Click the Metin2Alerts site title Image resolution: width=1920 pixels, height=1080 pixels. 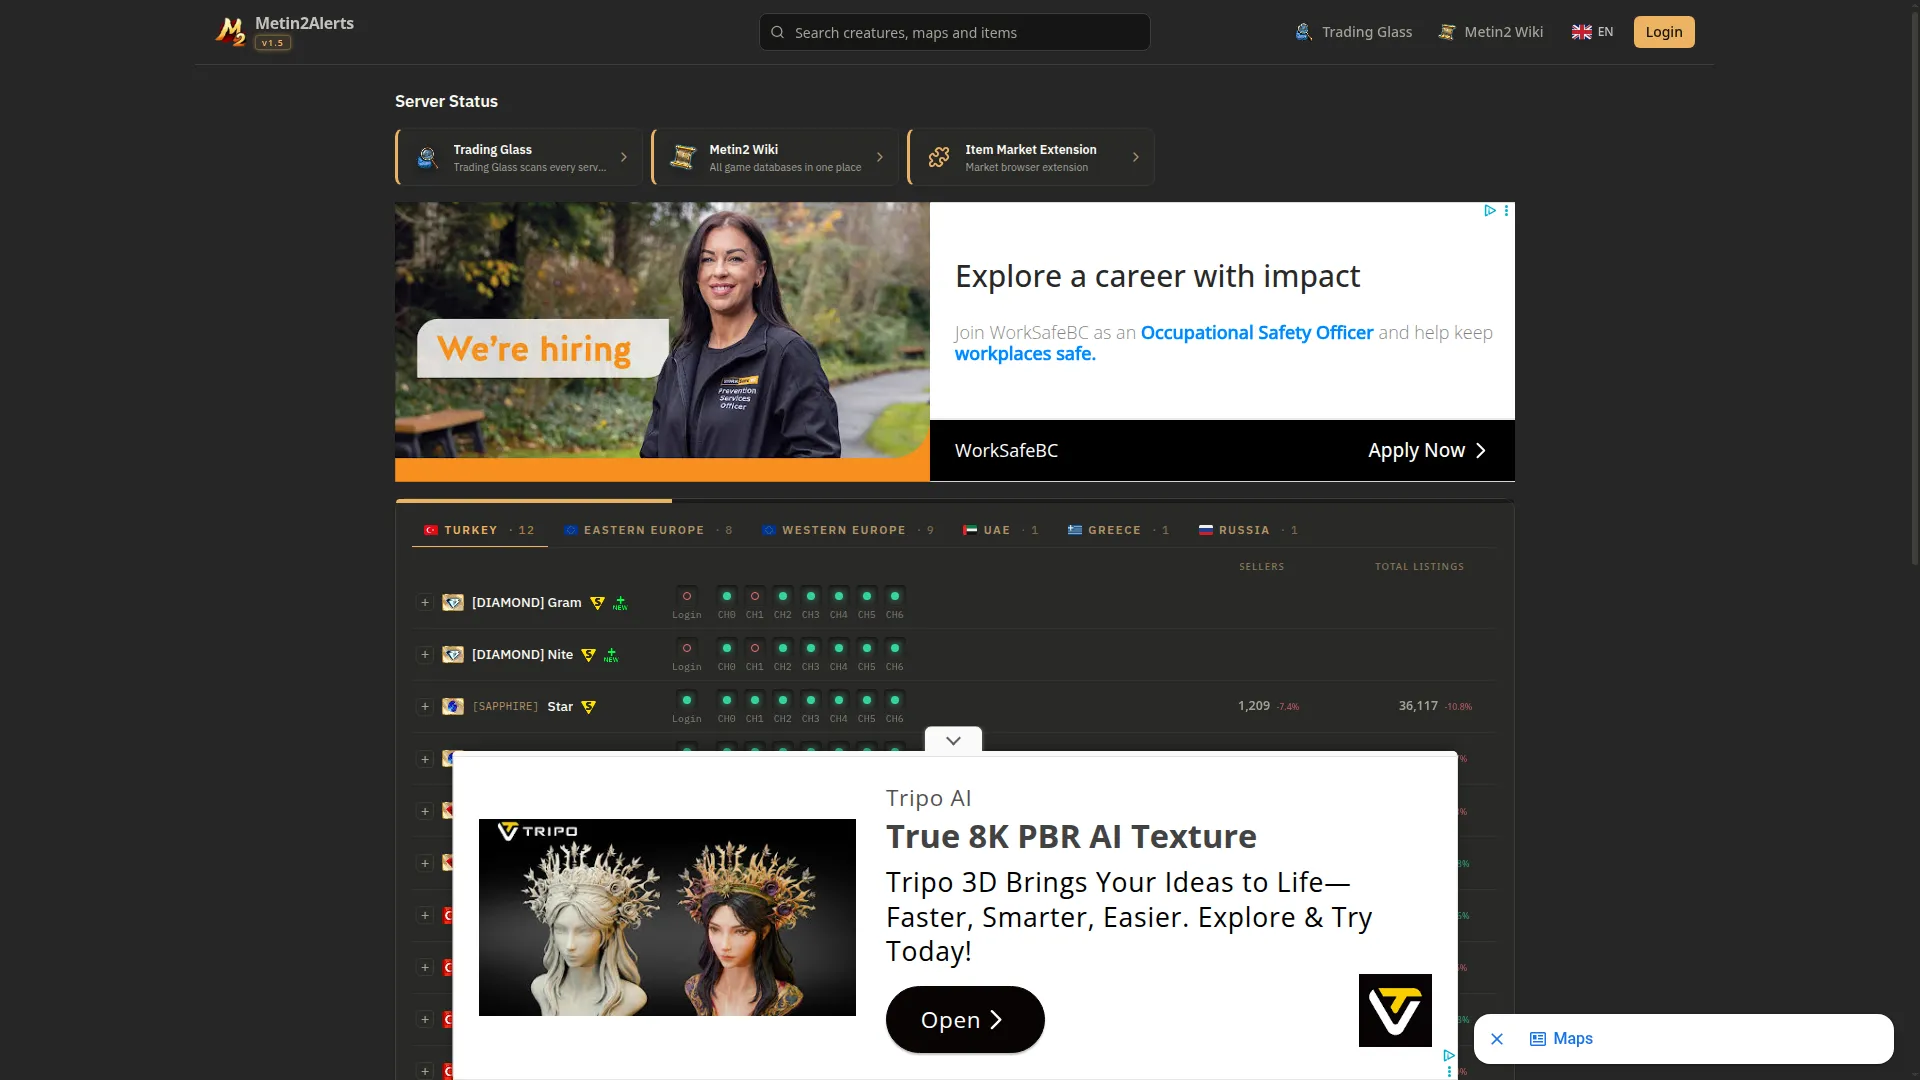304,23
